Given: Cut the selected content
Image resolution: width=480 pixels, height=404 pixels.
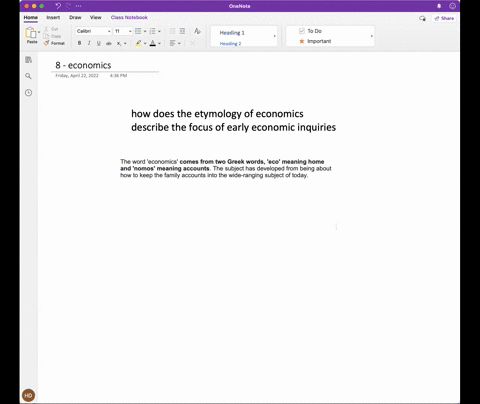Looking at the screenshot, I should (51, 29).
